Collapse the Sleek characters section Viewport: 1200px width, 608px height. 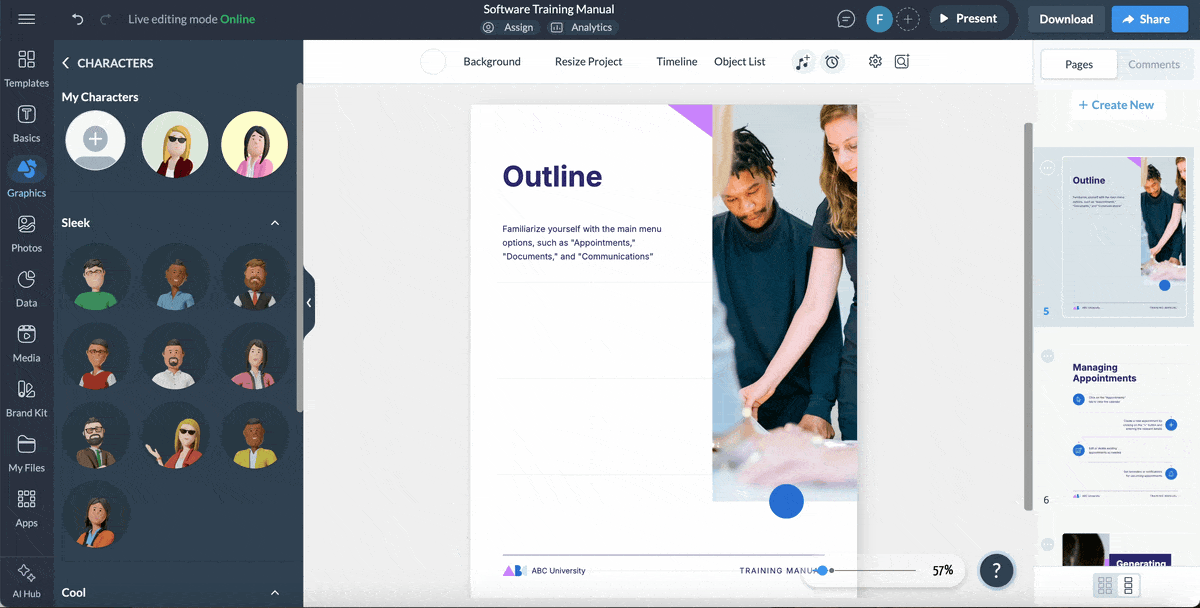pyautogui.click(x=274, y=222)
